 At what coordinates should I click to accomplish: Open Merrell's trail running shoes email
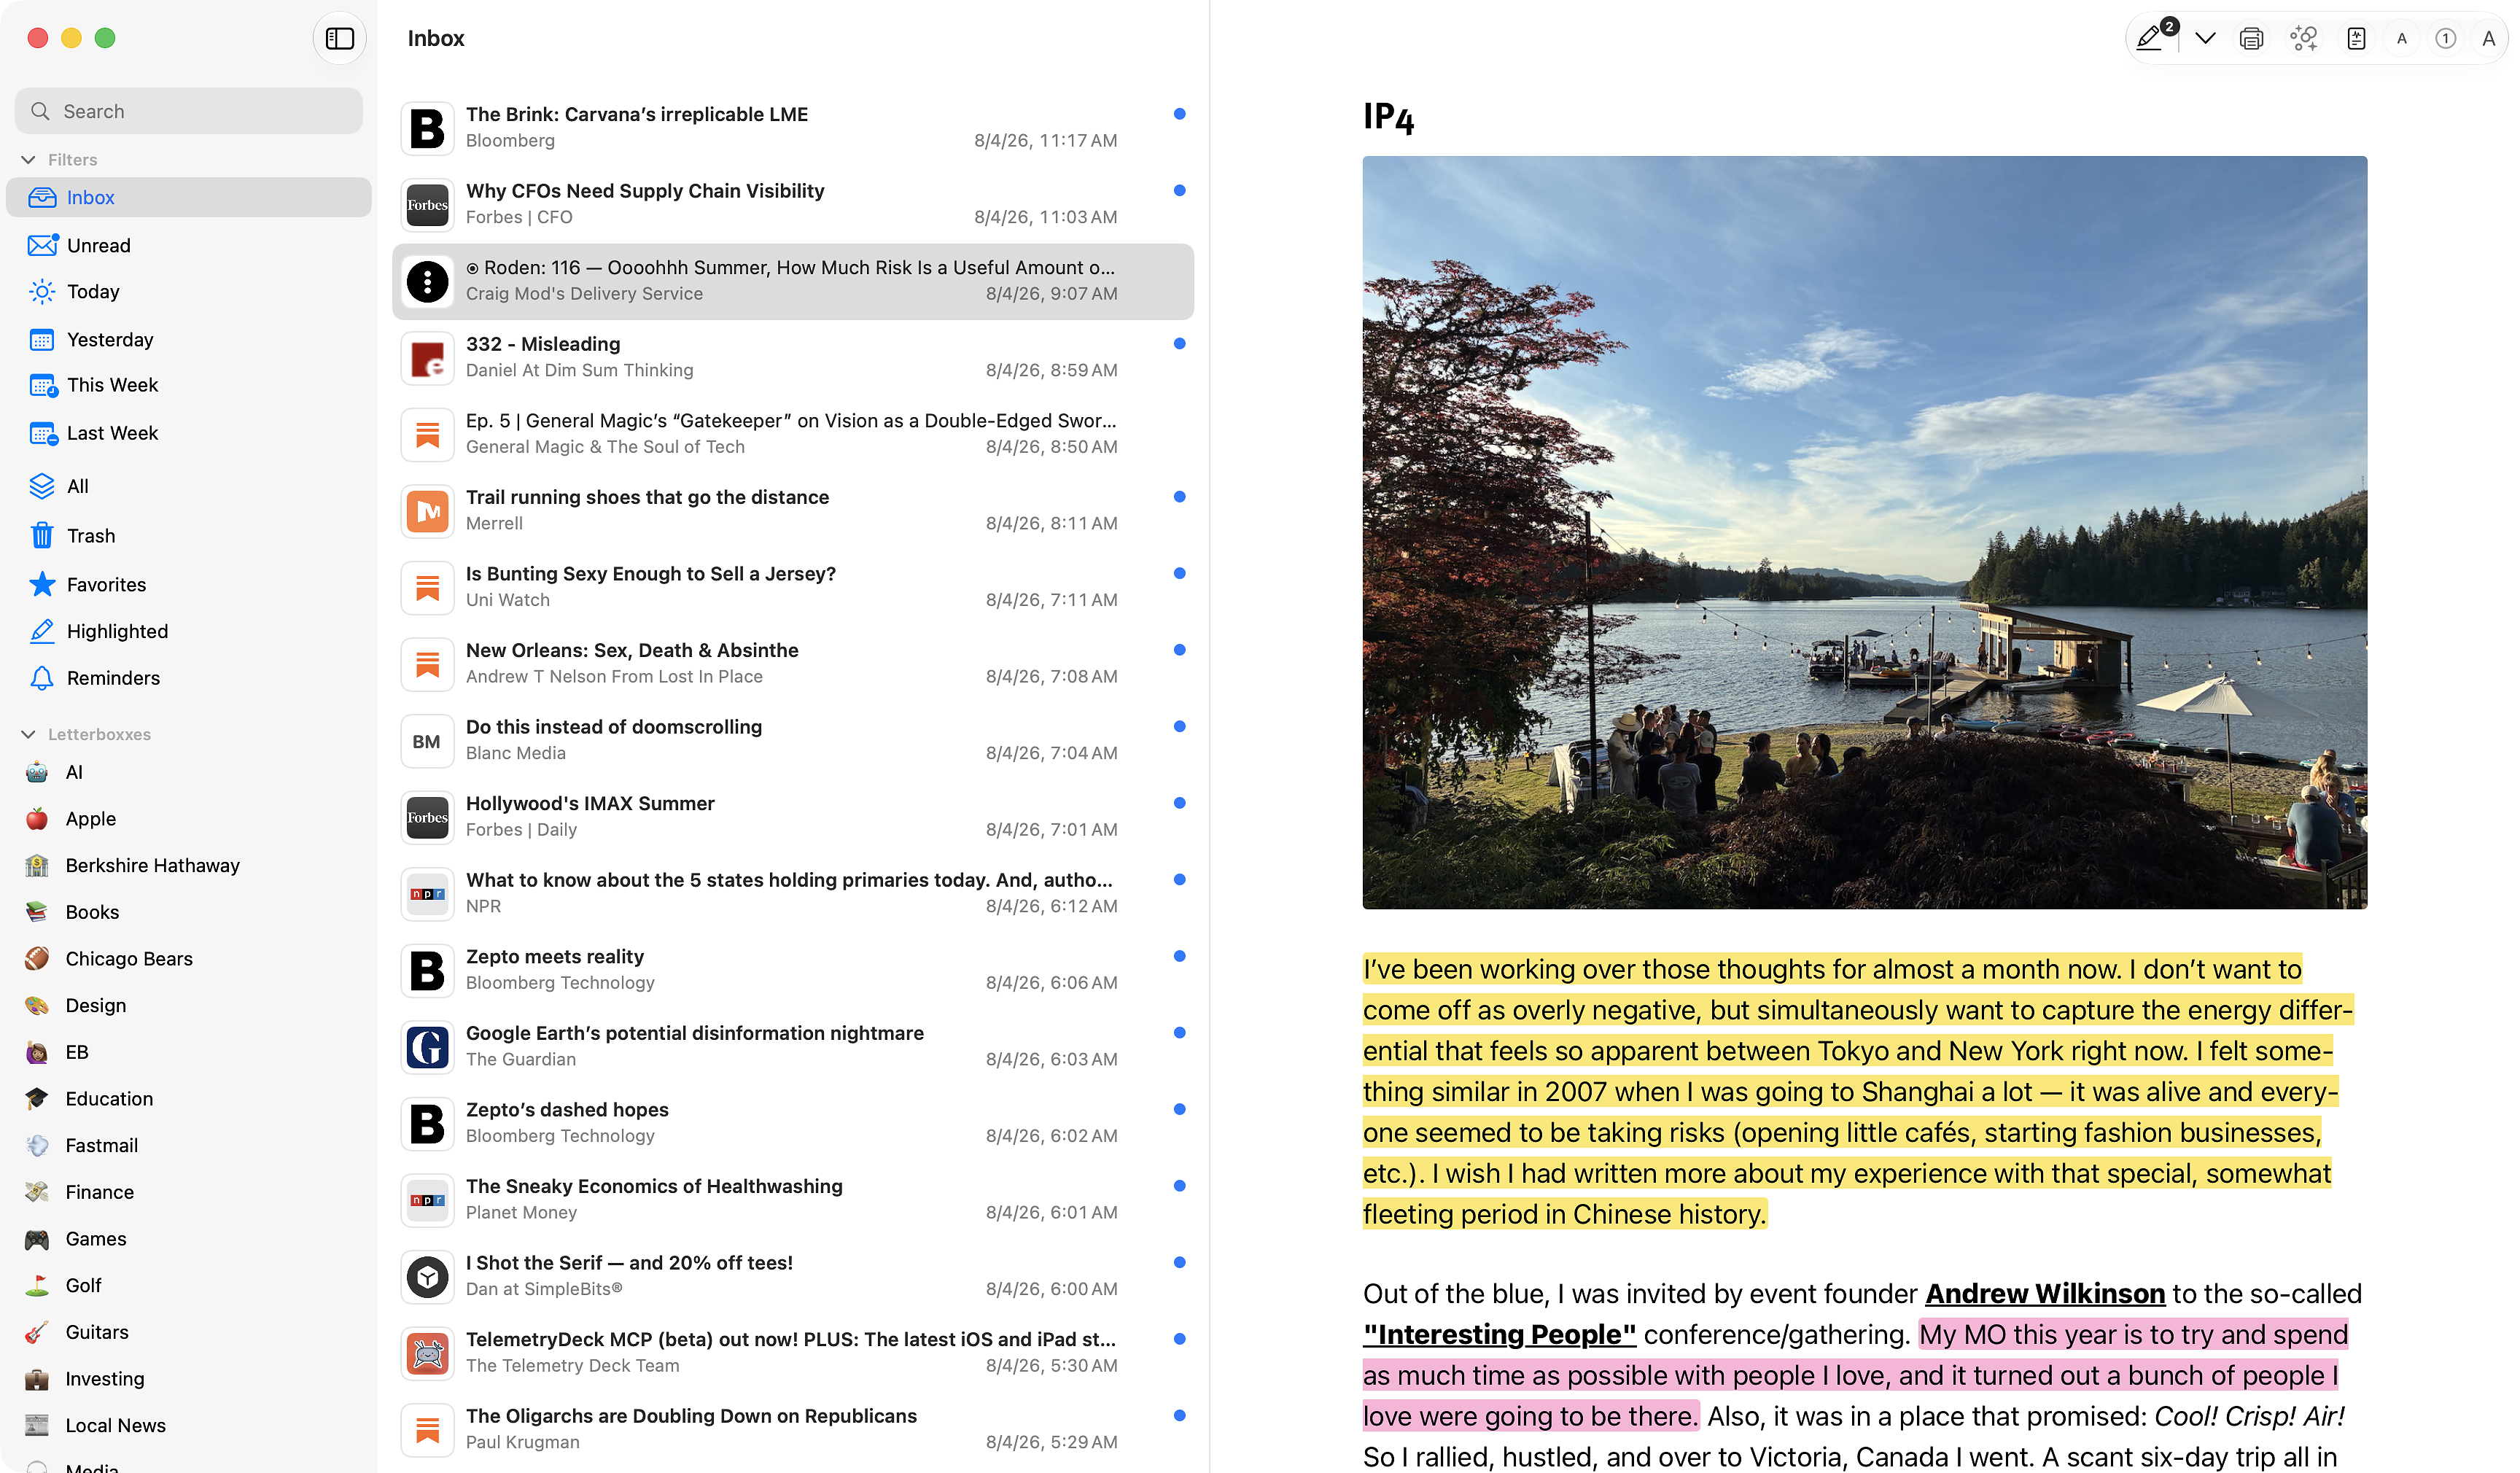pyautogui.click(x=793, y=511)
